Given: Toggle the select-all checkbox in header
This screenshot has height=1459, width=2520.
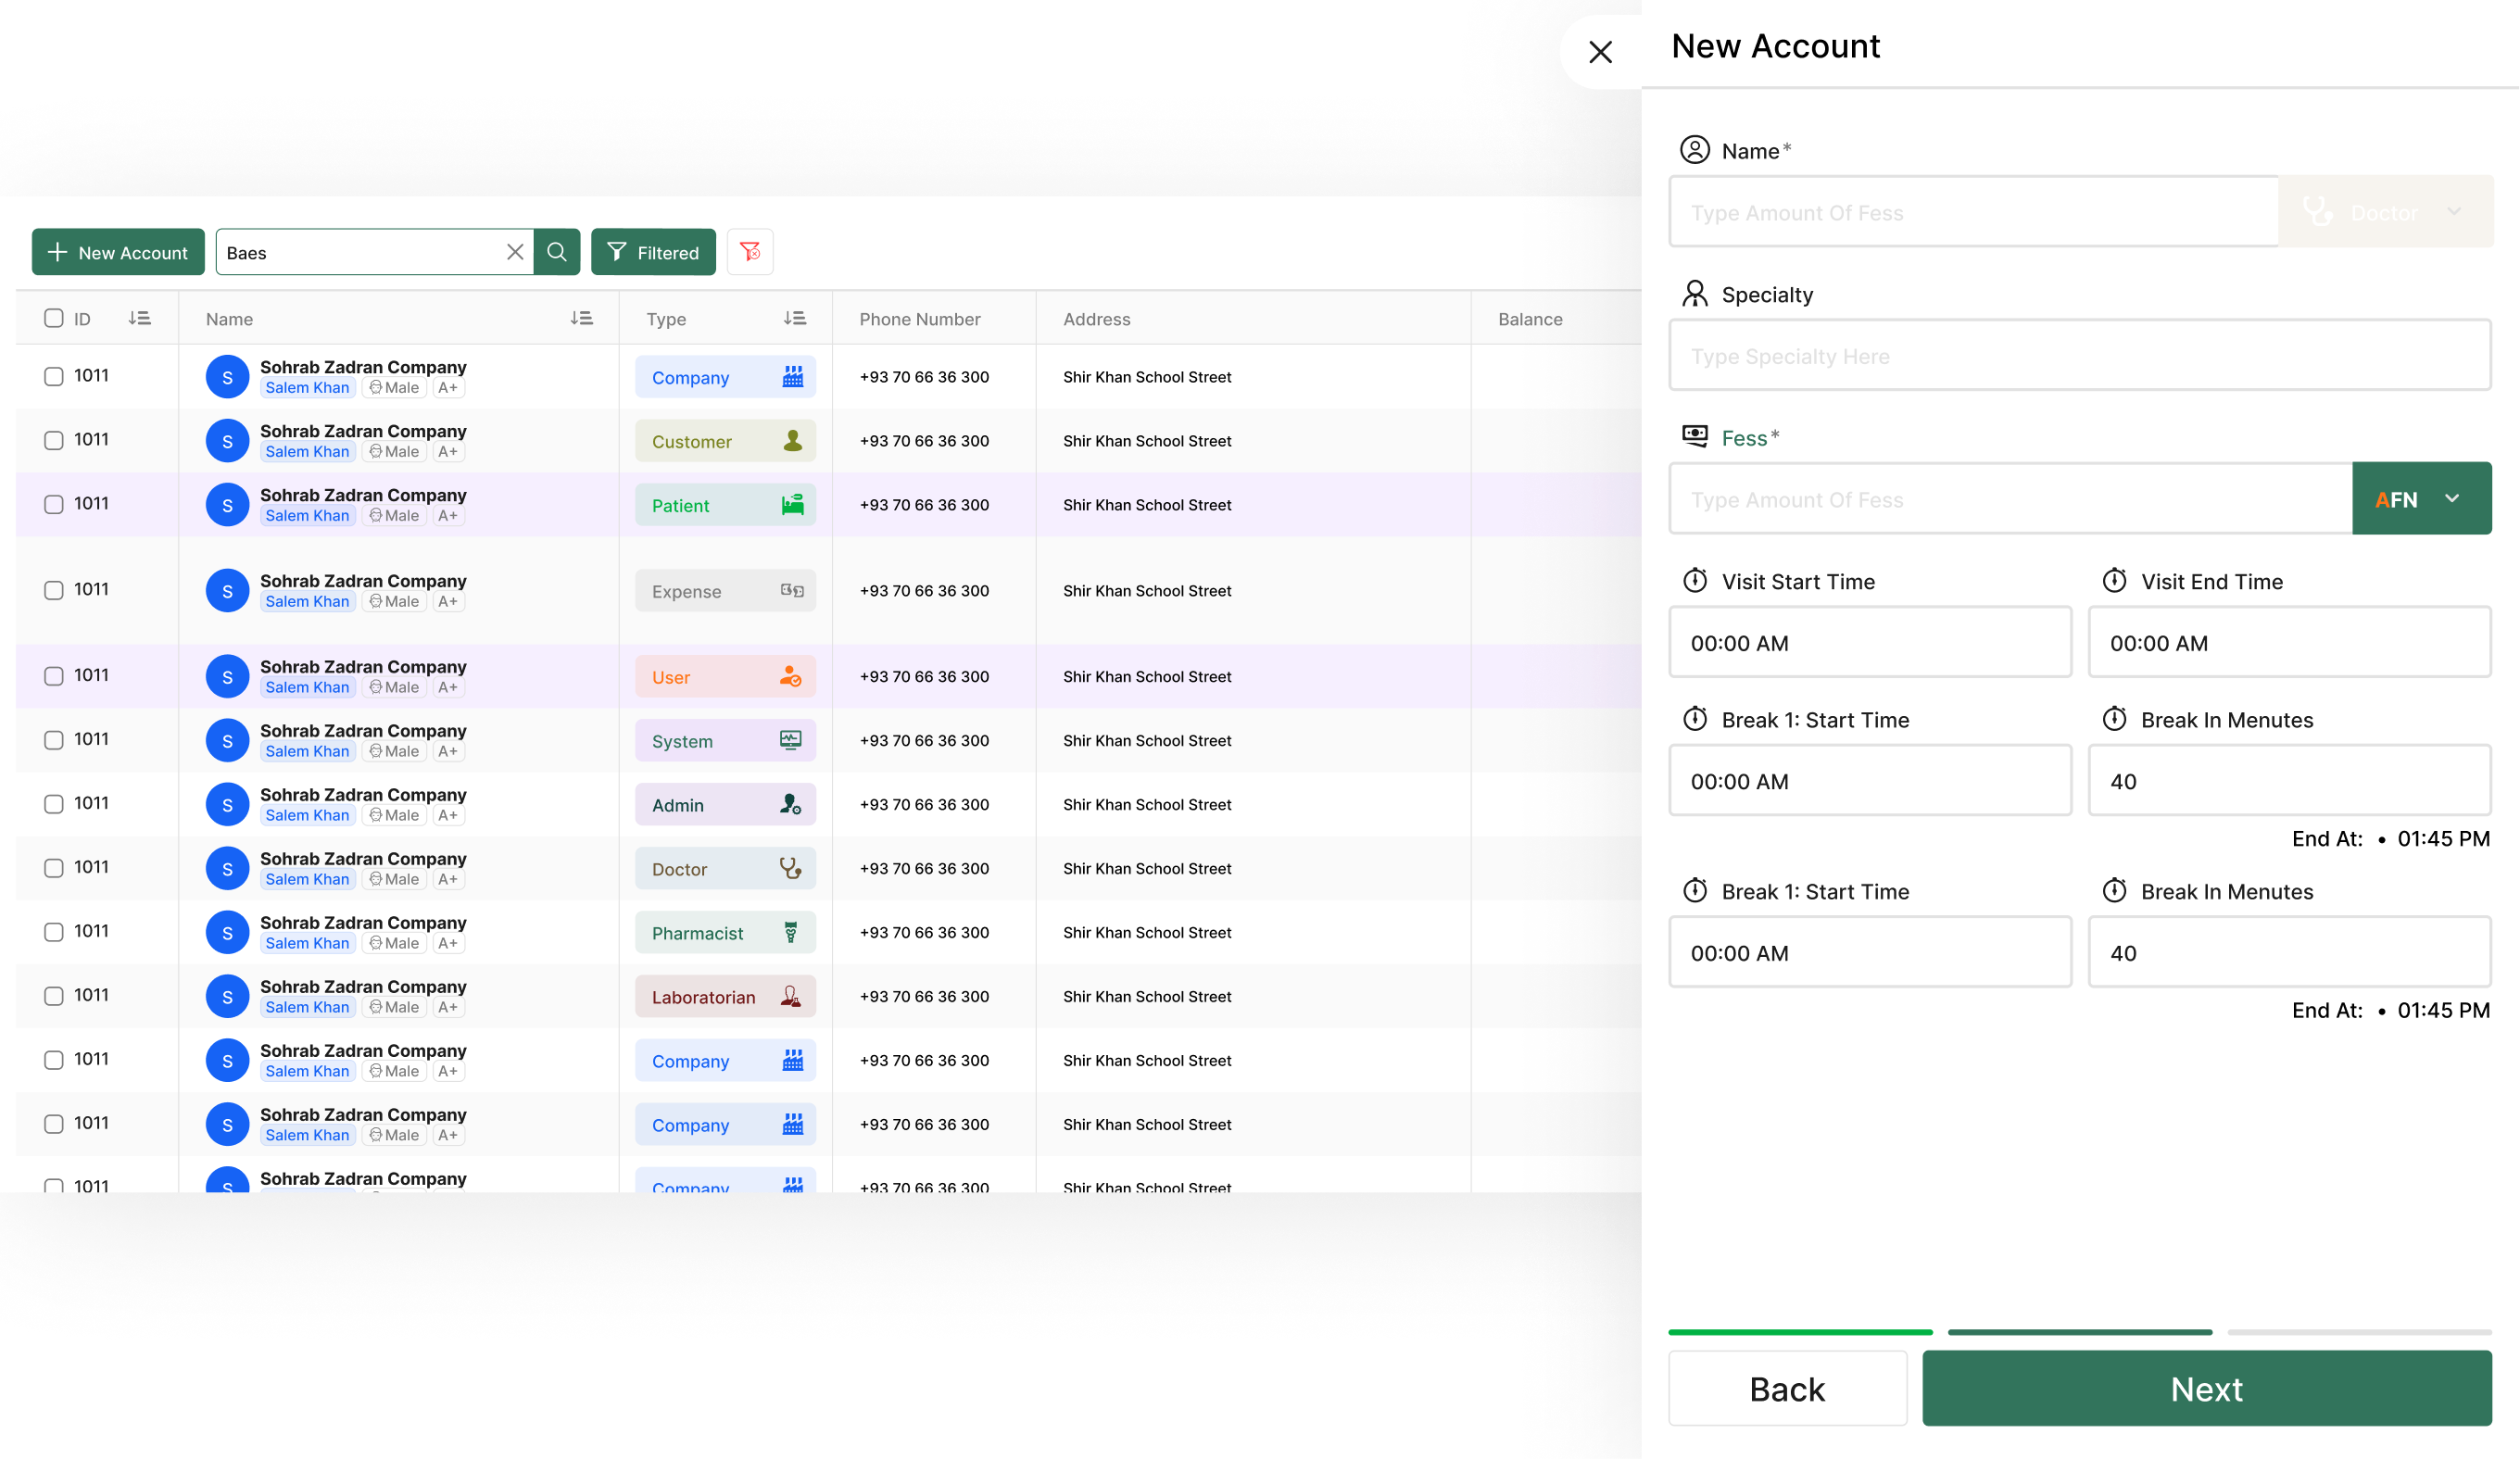Looking at the screenshot, I should pyautogui.click(x=54, y=318).
